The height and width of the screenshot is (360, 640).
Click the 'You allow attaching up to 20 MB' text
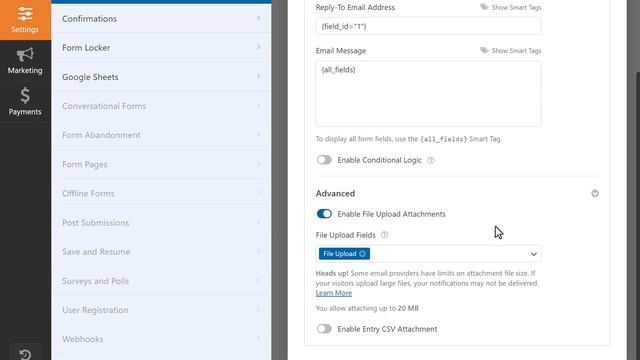[x=367, y=308]
